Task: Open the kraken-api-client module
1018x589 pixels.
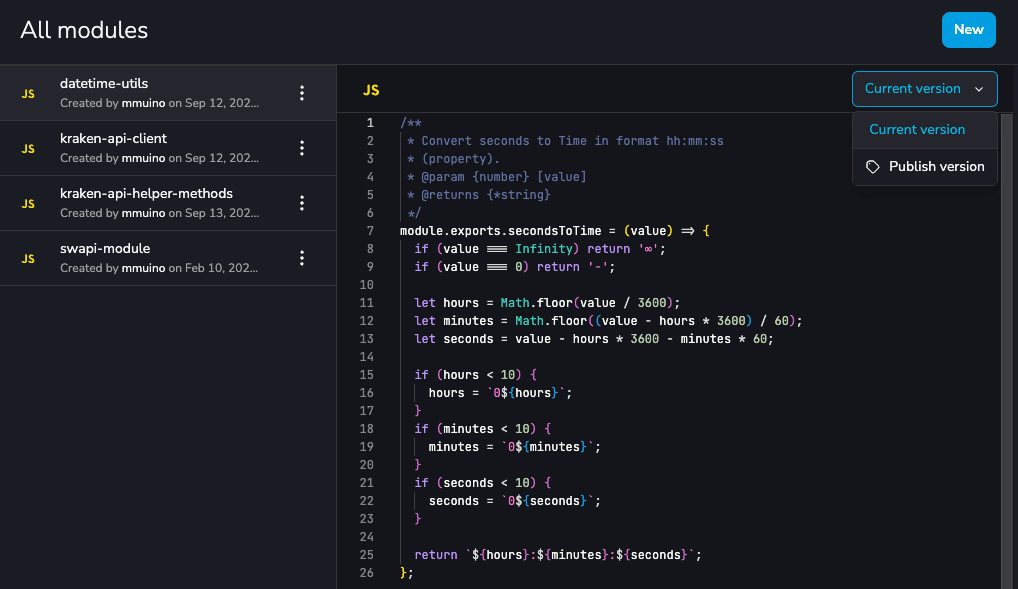Action: (x=168, y=148)
